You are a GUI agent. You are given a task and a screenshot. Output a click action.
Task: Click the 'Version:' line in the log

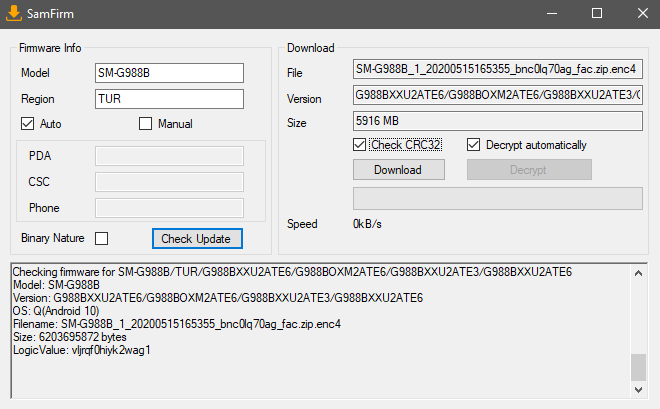[218, 298]
